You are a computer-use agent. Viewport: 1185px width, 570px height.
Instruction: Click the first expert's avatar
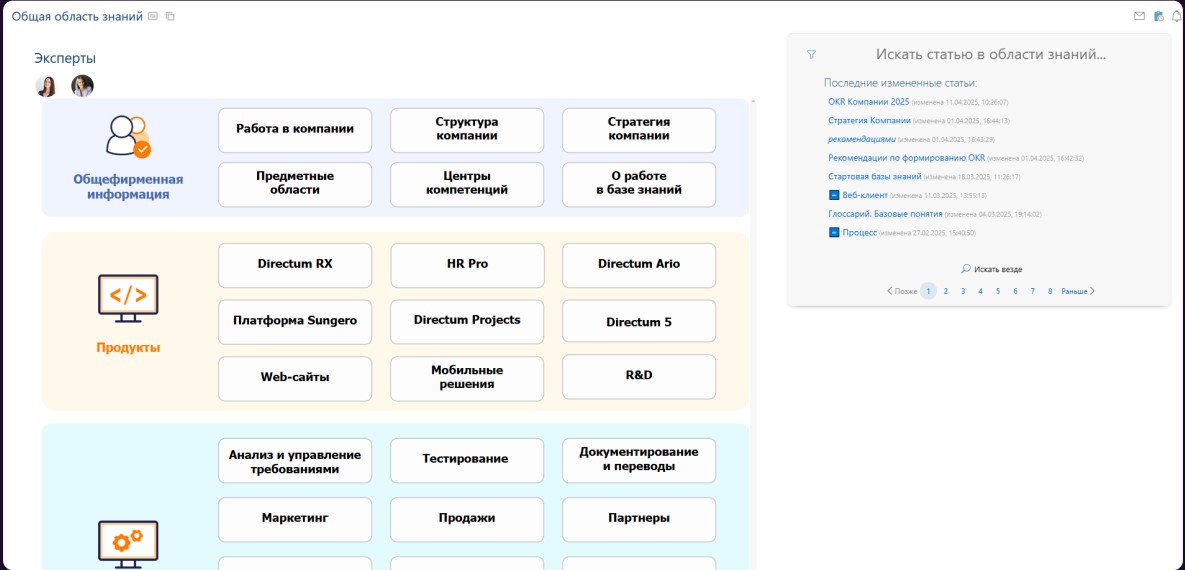click(x=46, y=85)
